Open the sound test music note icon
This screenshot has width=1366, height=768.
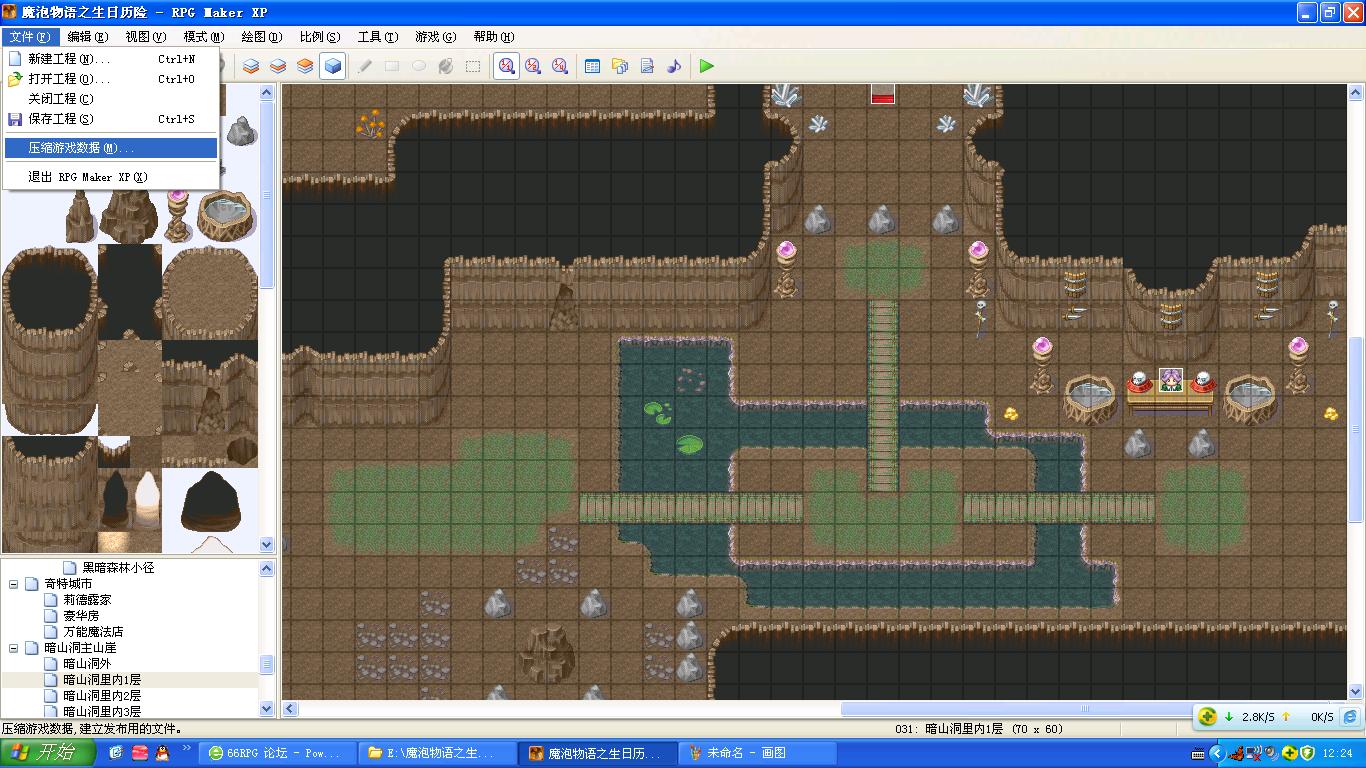click(x=674, y=66)
